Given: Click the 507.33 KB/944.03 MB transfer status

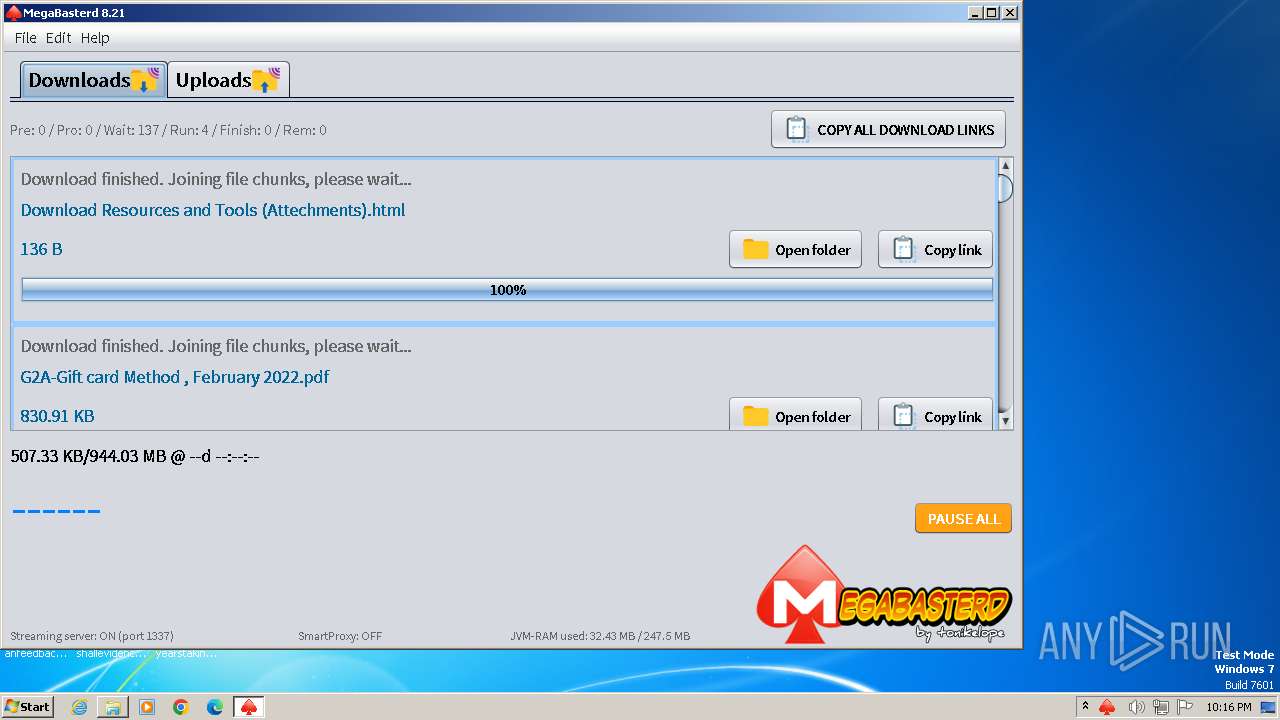Looking at the screenshot, I should tap(135, 456).
